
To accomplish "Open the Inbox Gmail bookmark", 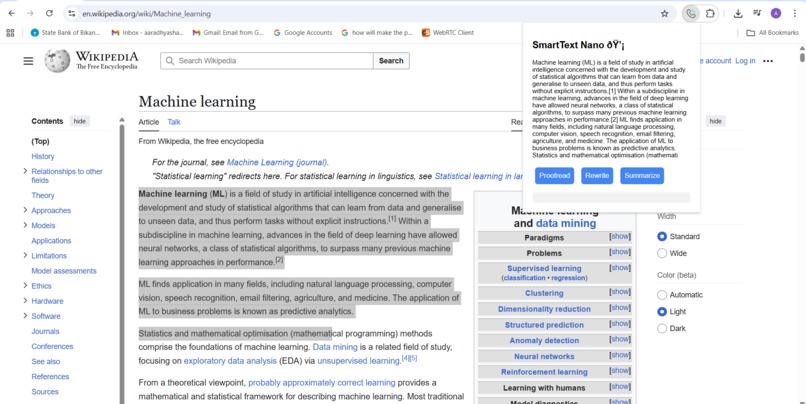I will point(148,33).
